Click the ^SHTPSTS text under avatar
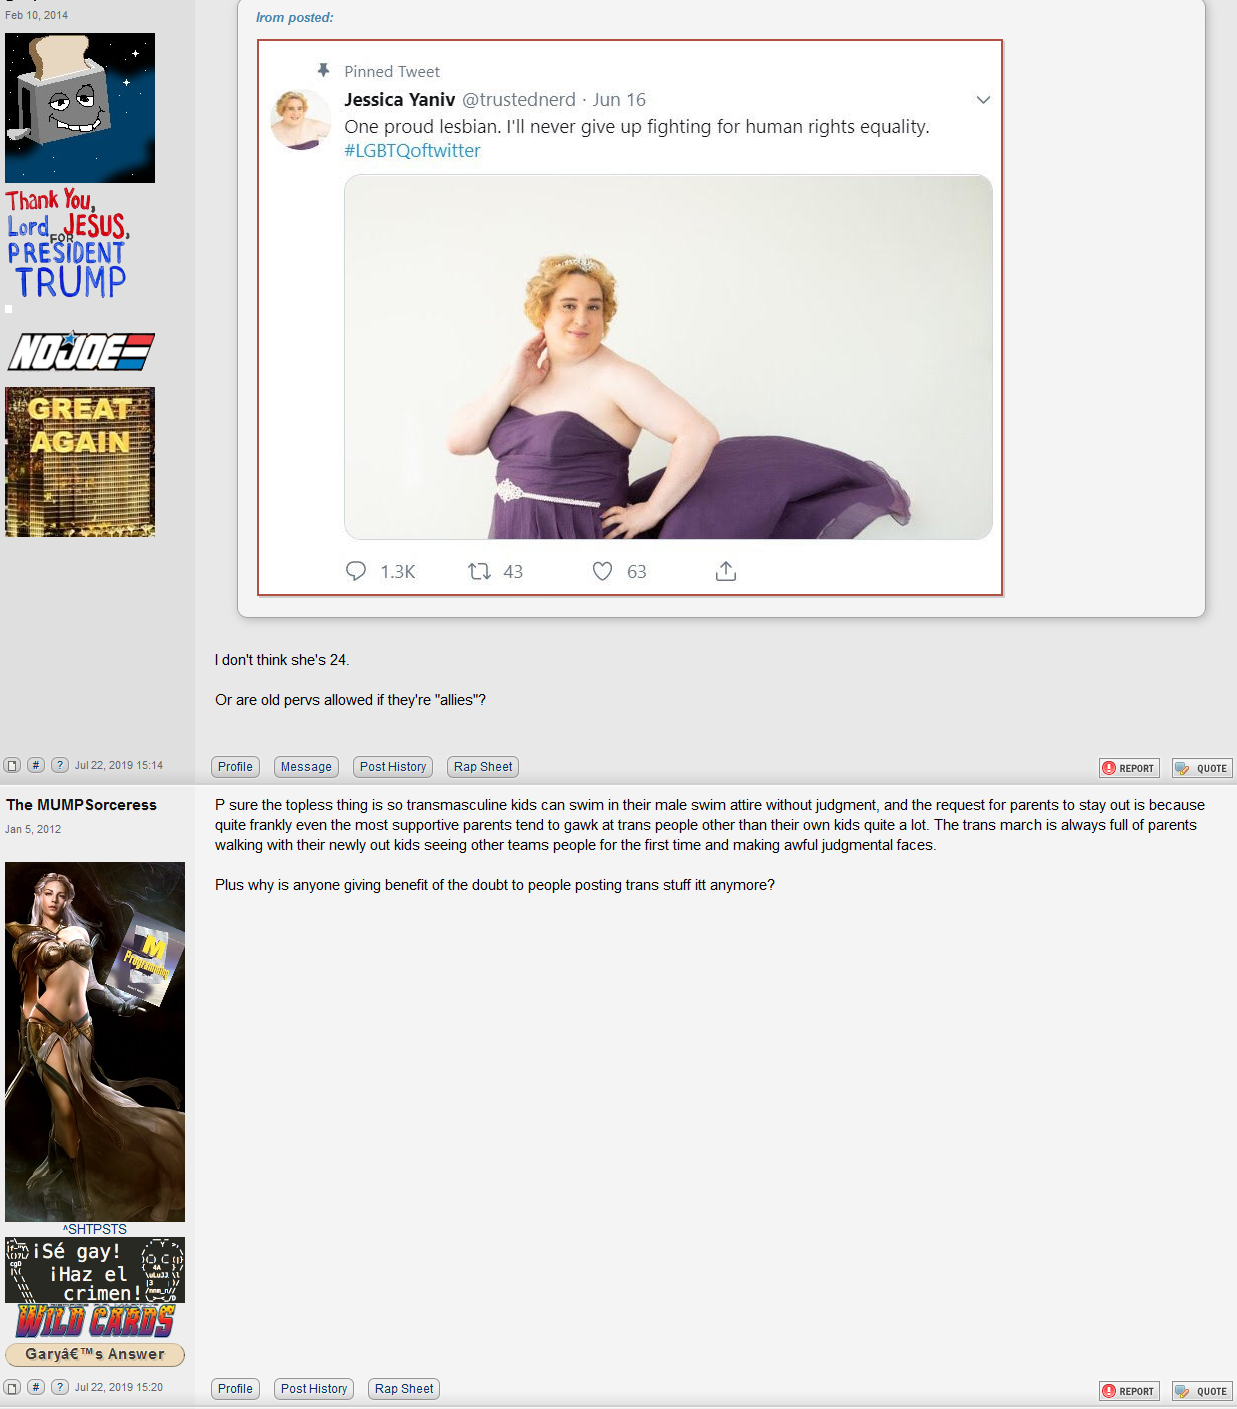Image resolution: width=1237 pixels, height=1409 pixels. [95, 1229]
